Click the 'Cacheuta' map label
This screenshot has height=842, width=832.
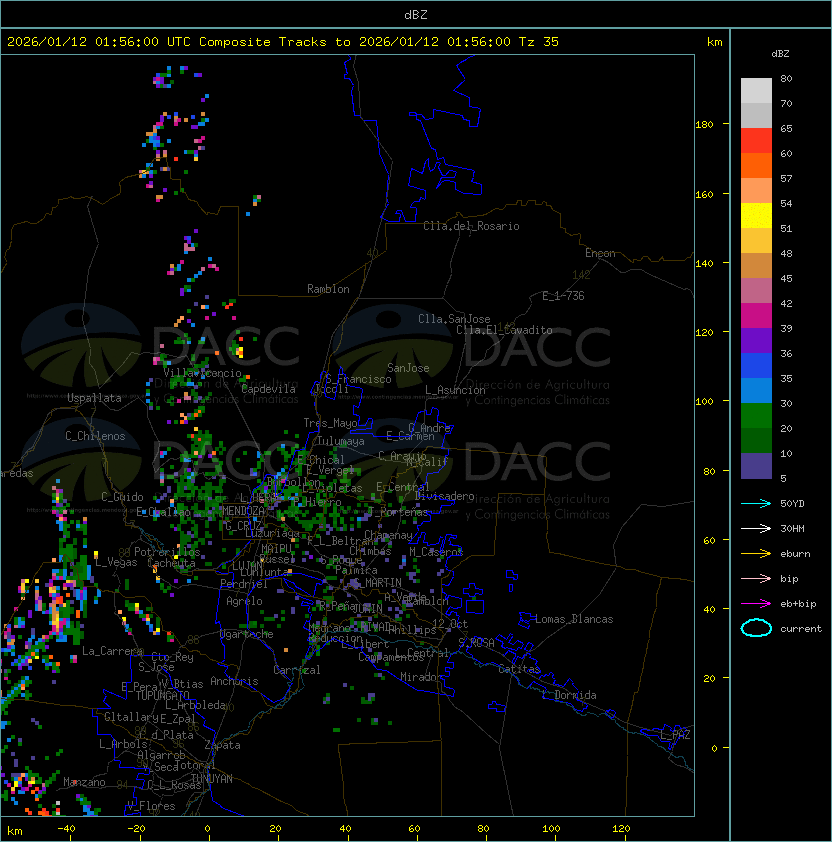point(171,563)
